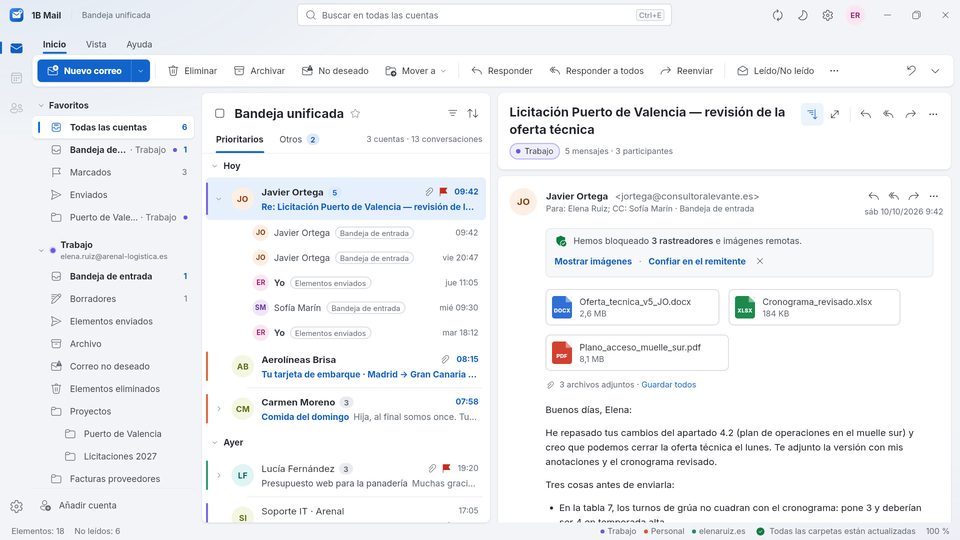
Task: Collapse the Trabajo account tree
Action: click(41, 250)
